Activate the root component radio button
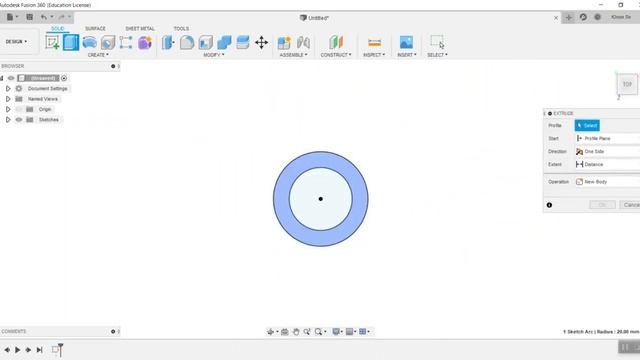This screenshot has width=640, height=360. (x=64, y=78)
